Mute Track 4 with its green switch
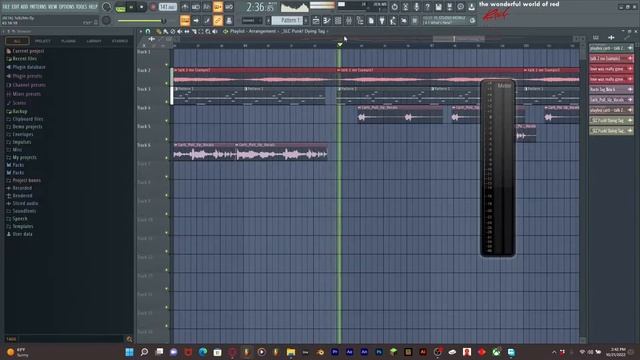640x360 pixels. pyautogui.click(x=167, y=121)
